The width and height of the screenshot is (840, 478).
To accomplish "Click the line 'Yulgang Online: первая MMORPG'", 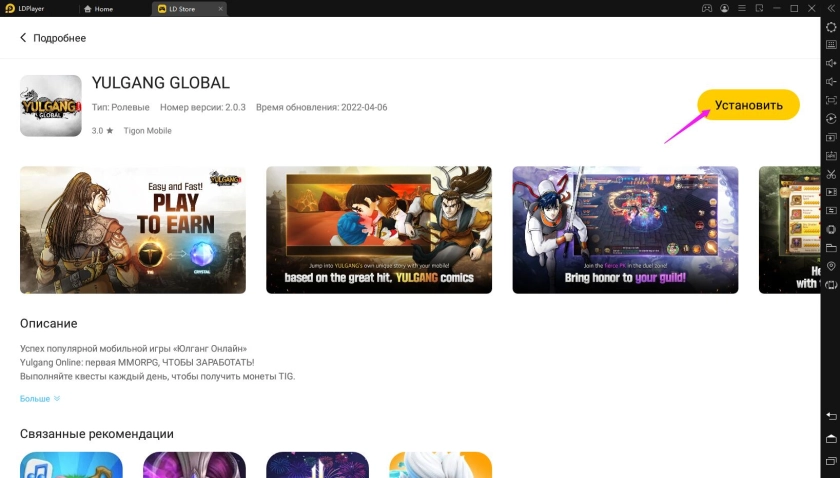I will [x=137, y=362].
